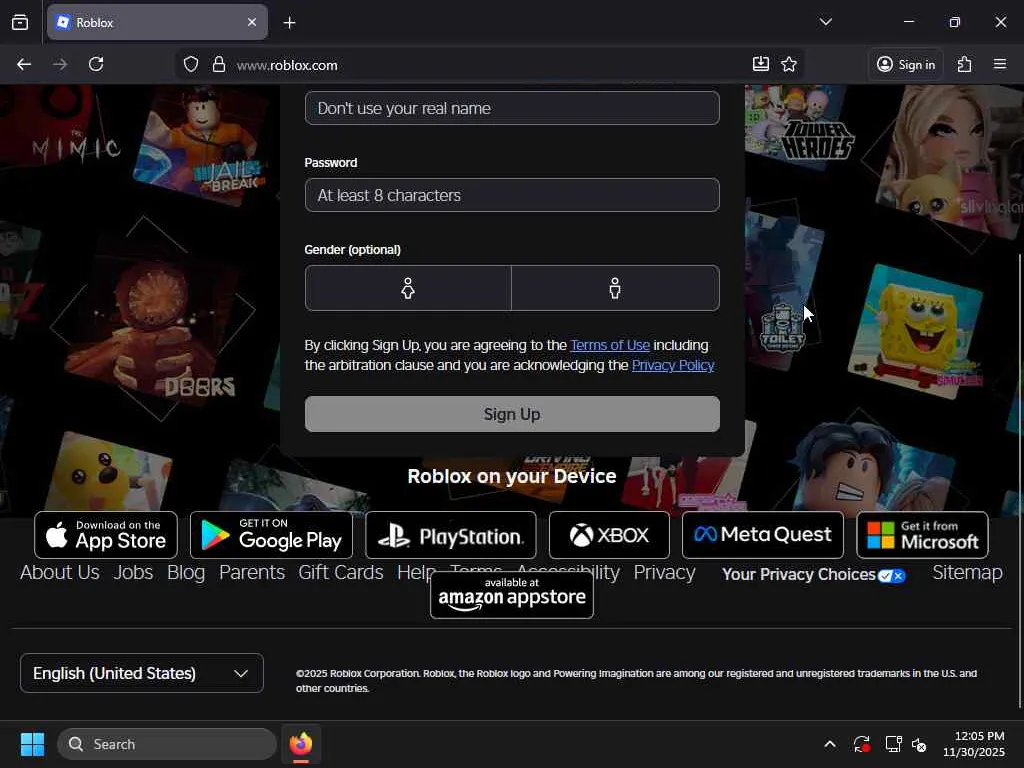Open the Windows Start menu
The image size is (1024, 768).
tap(32, 744)
